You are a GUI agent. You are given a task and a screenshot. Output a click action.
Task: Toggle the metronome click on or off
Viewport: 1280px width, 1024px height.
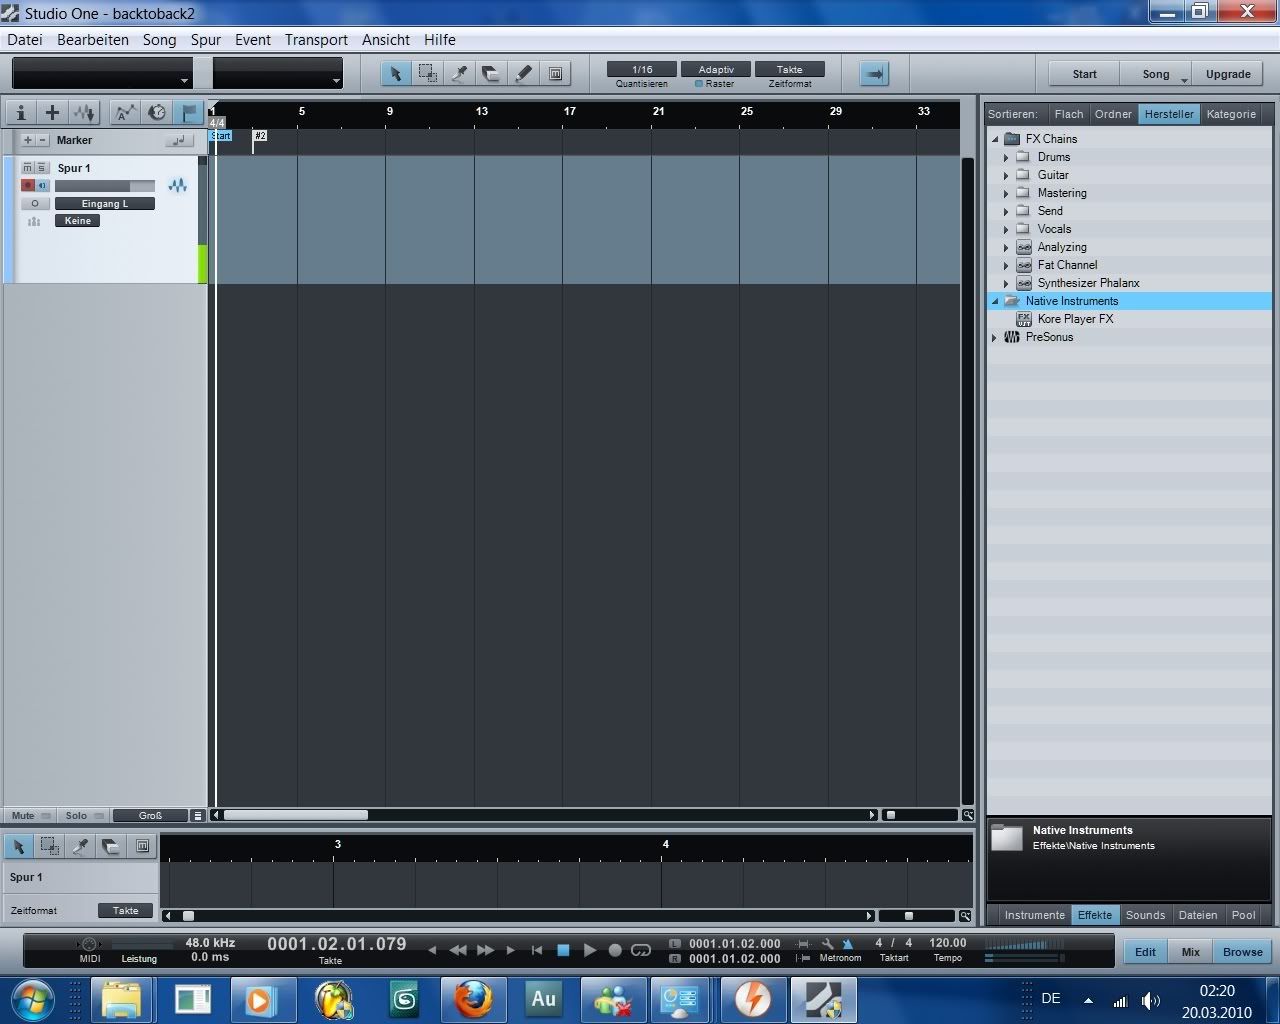(x=848, y=943)
